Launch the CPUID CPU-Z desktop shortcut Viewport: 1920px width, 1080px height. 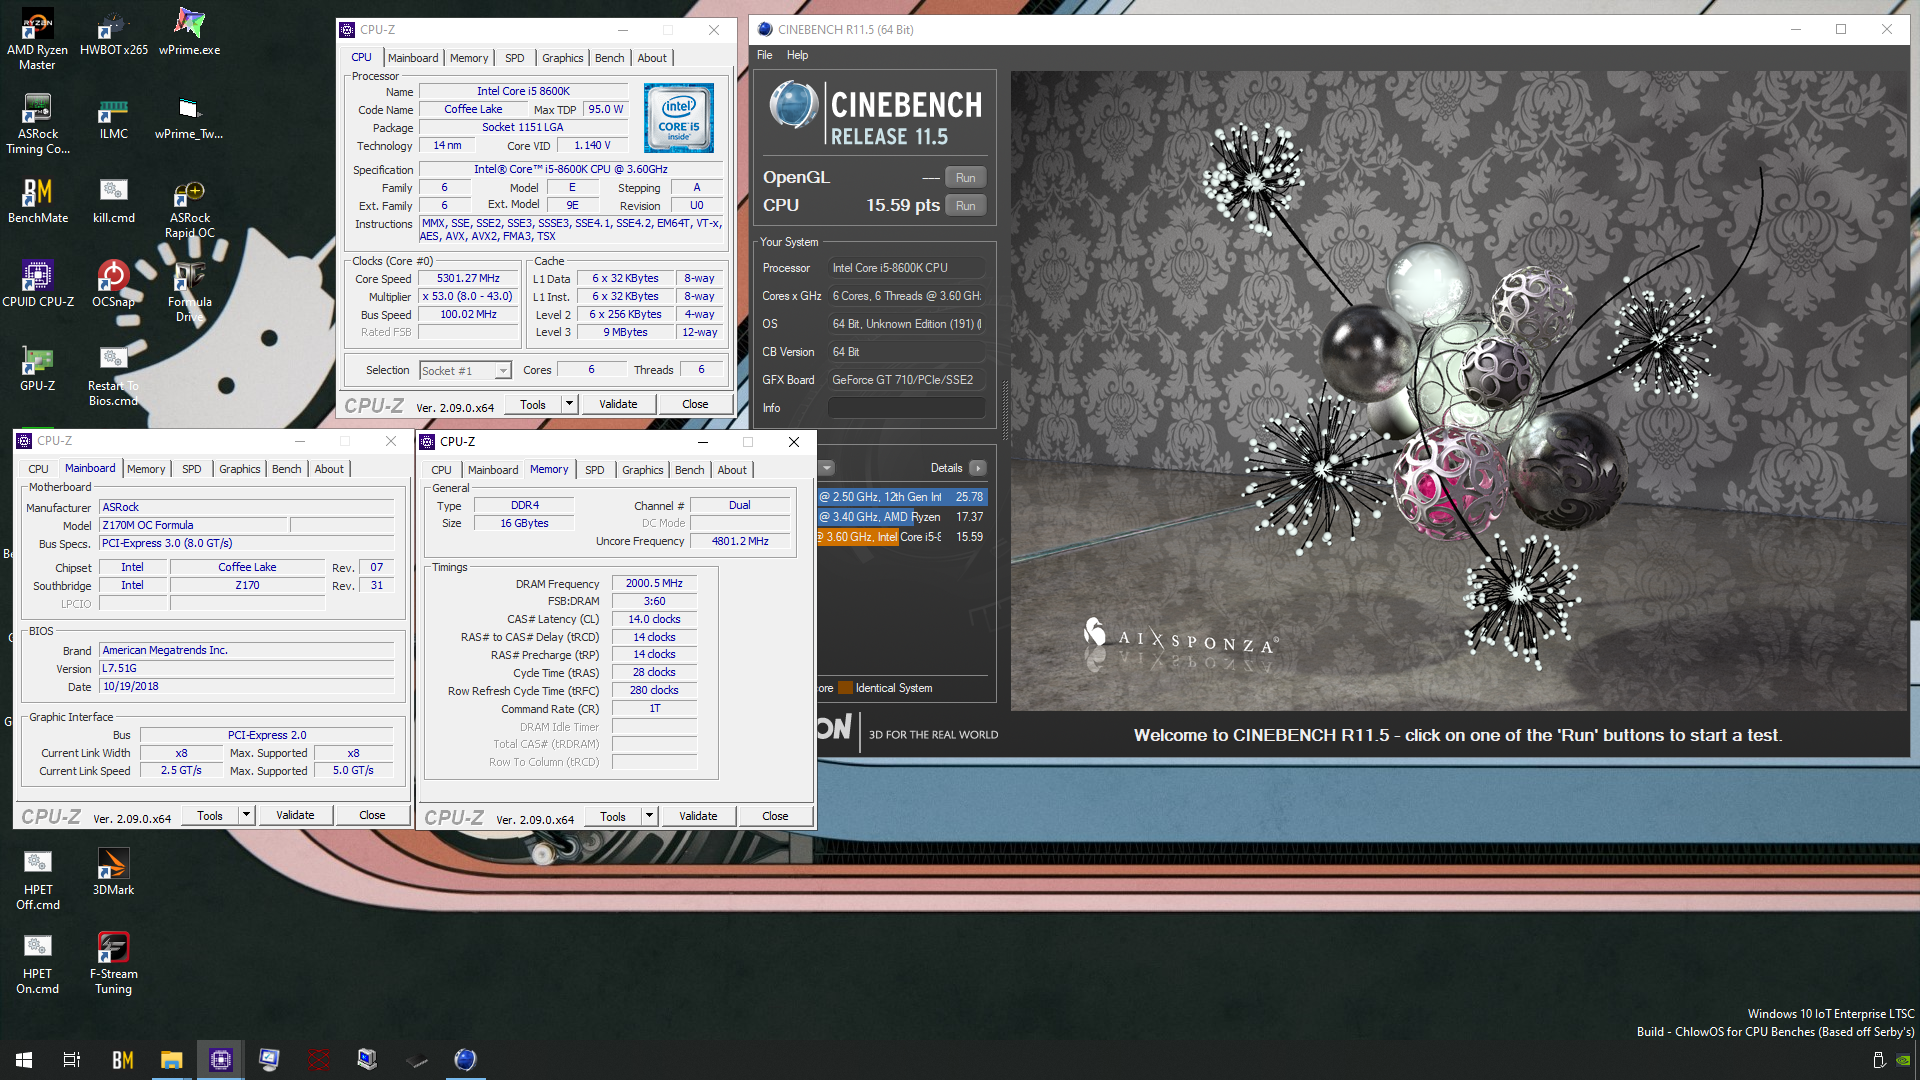click(x=37, y=284)
